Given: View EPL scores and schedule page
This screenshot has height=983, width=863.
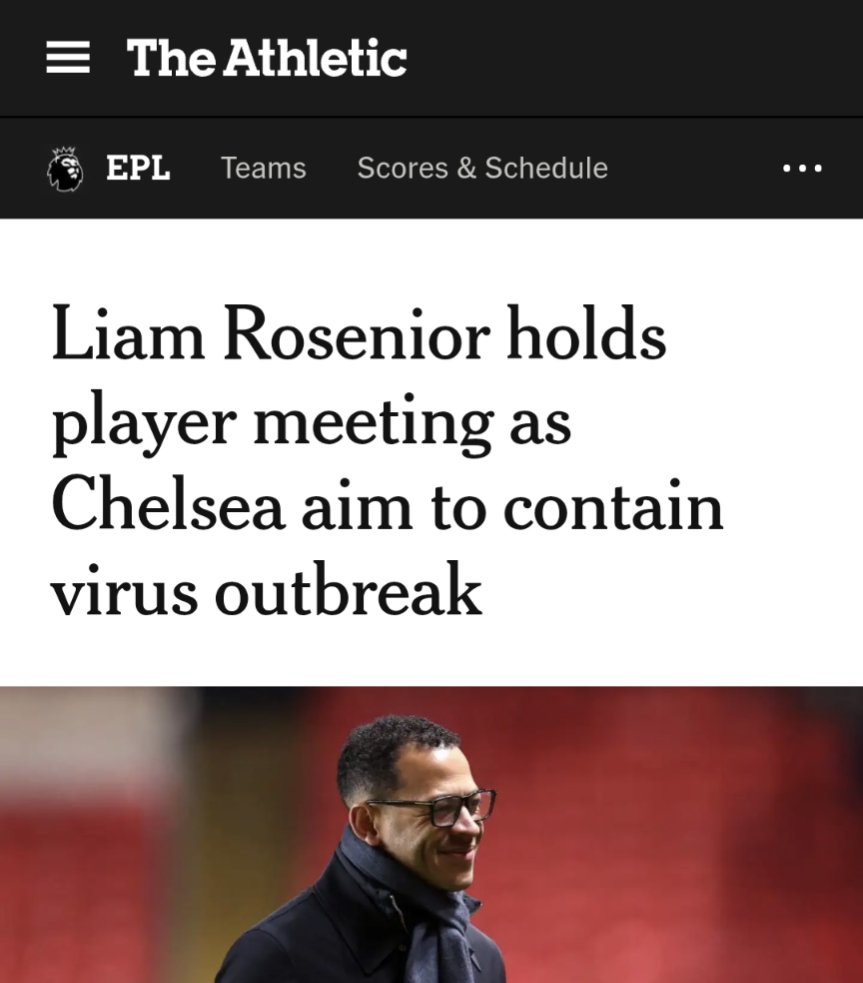Looking at the screenshot, I should pyautogui.click(x=482, y=168).
